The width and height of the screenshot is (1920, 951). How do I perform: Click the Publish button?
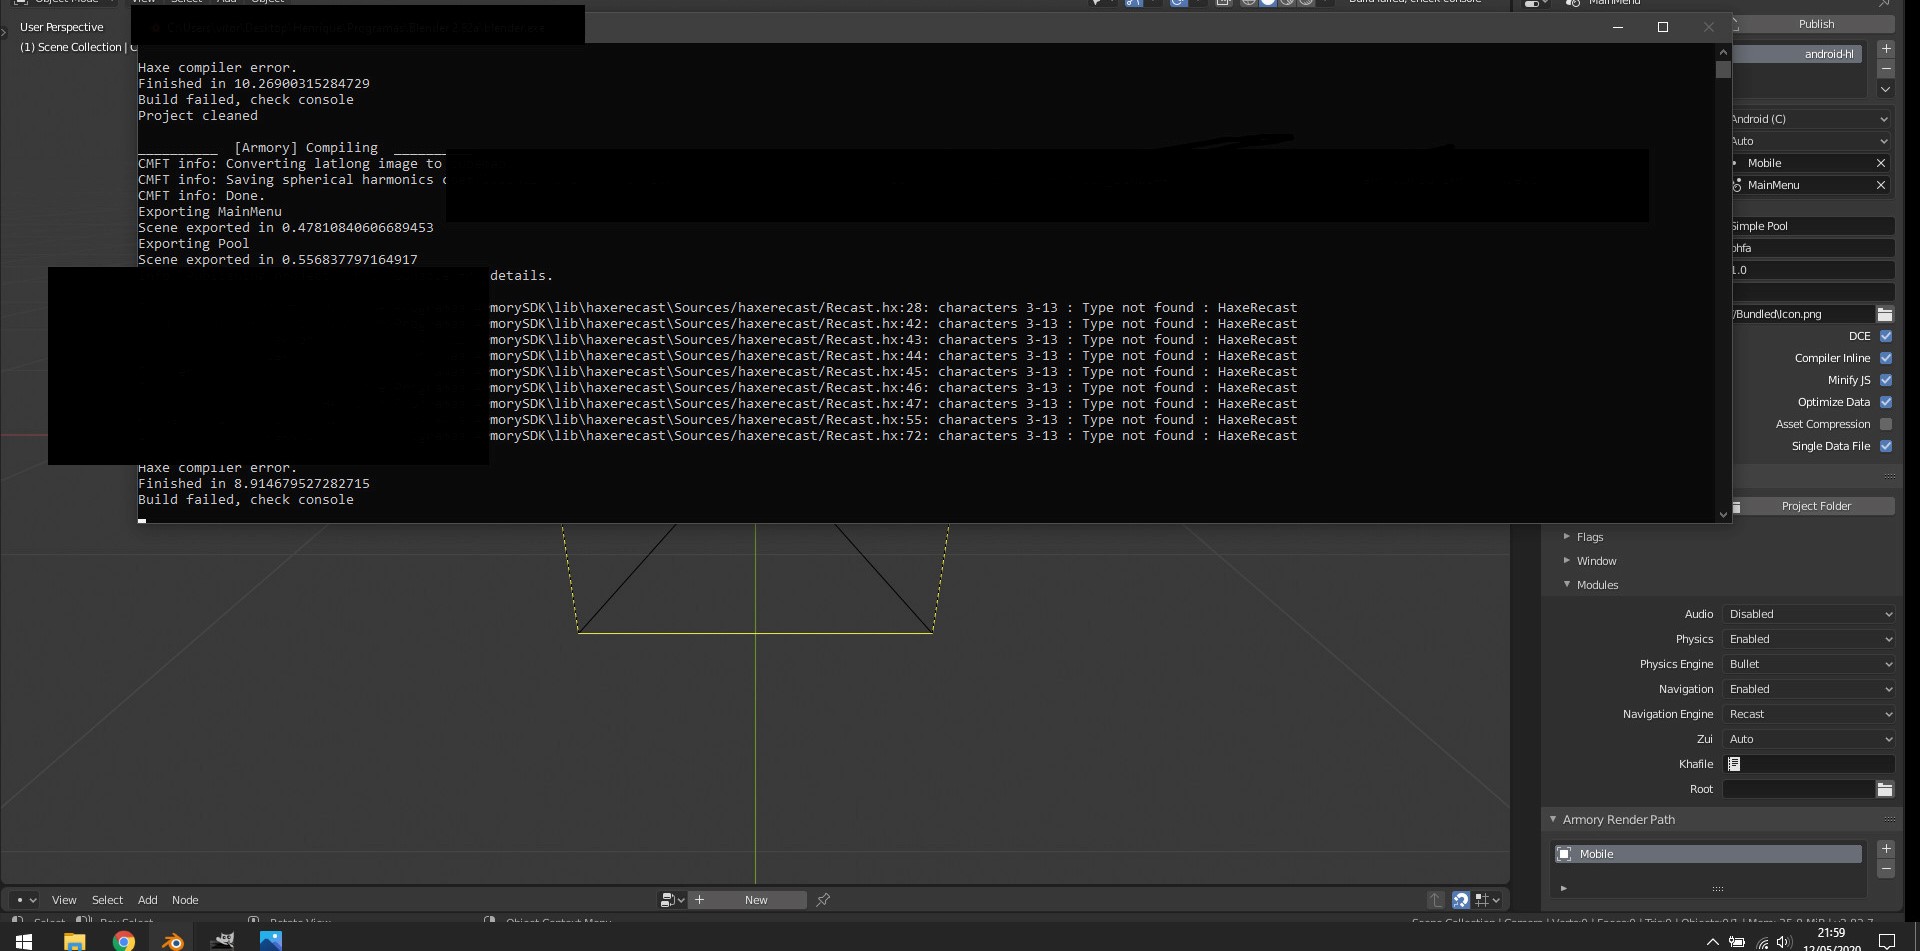[1815, 24]
